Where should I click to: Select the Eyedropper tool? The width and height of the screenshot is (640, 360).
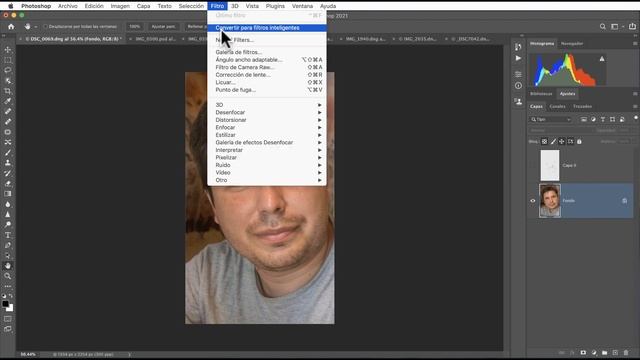[x=8, y=101]
